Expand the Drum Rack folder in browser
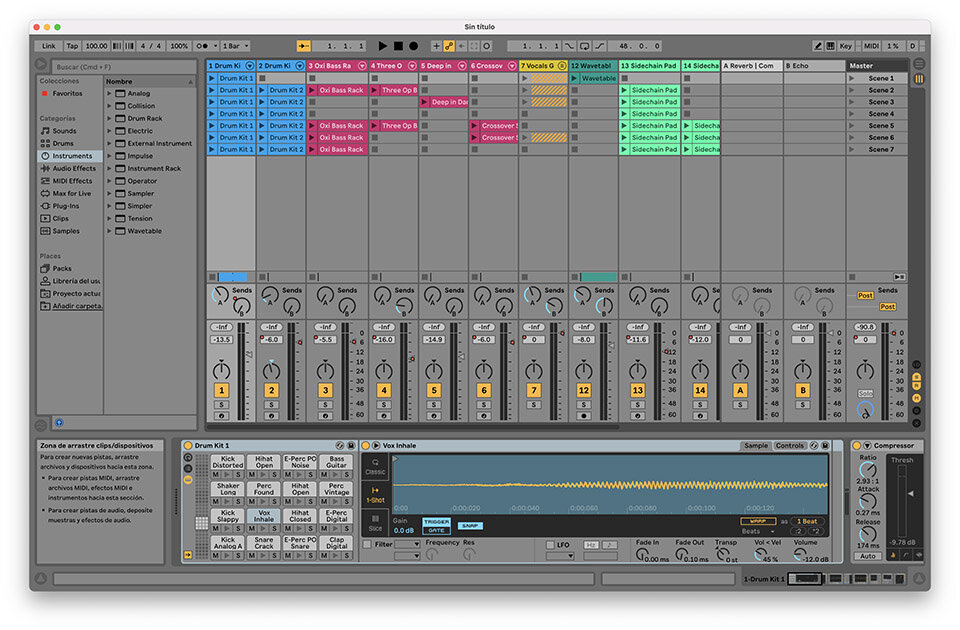This screenshot has height=630, width=960. 110,118
